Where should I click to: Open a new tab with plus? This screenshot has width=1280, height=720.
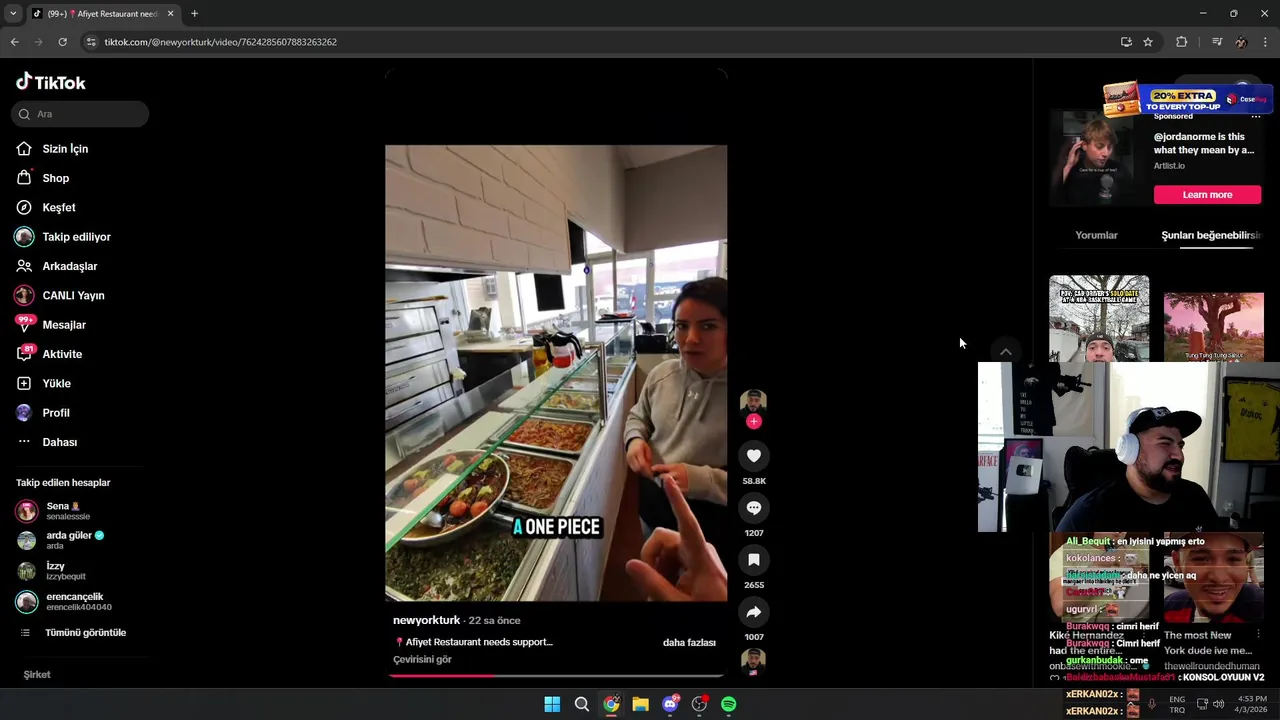(194, 14)
